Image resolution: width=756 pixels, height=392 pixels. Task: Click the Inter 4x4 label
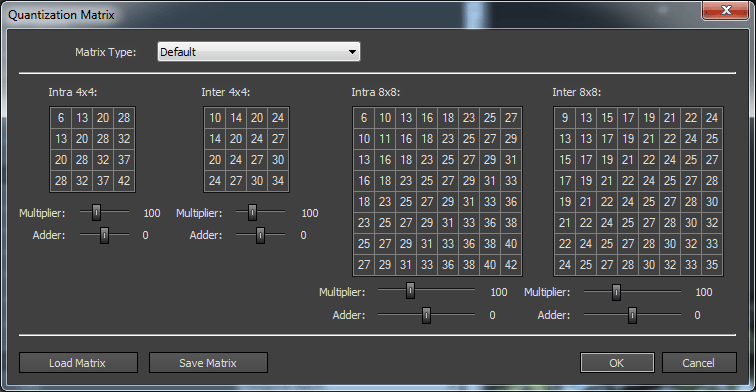pos(226,92)
